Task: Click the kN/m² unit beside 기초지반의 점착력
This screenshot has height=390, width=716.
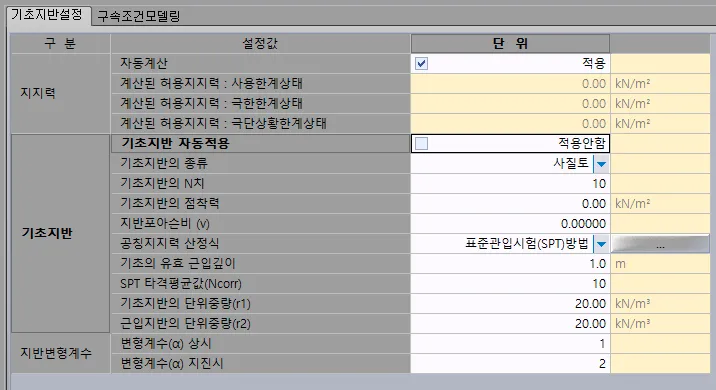Action: coord(632,204)
